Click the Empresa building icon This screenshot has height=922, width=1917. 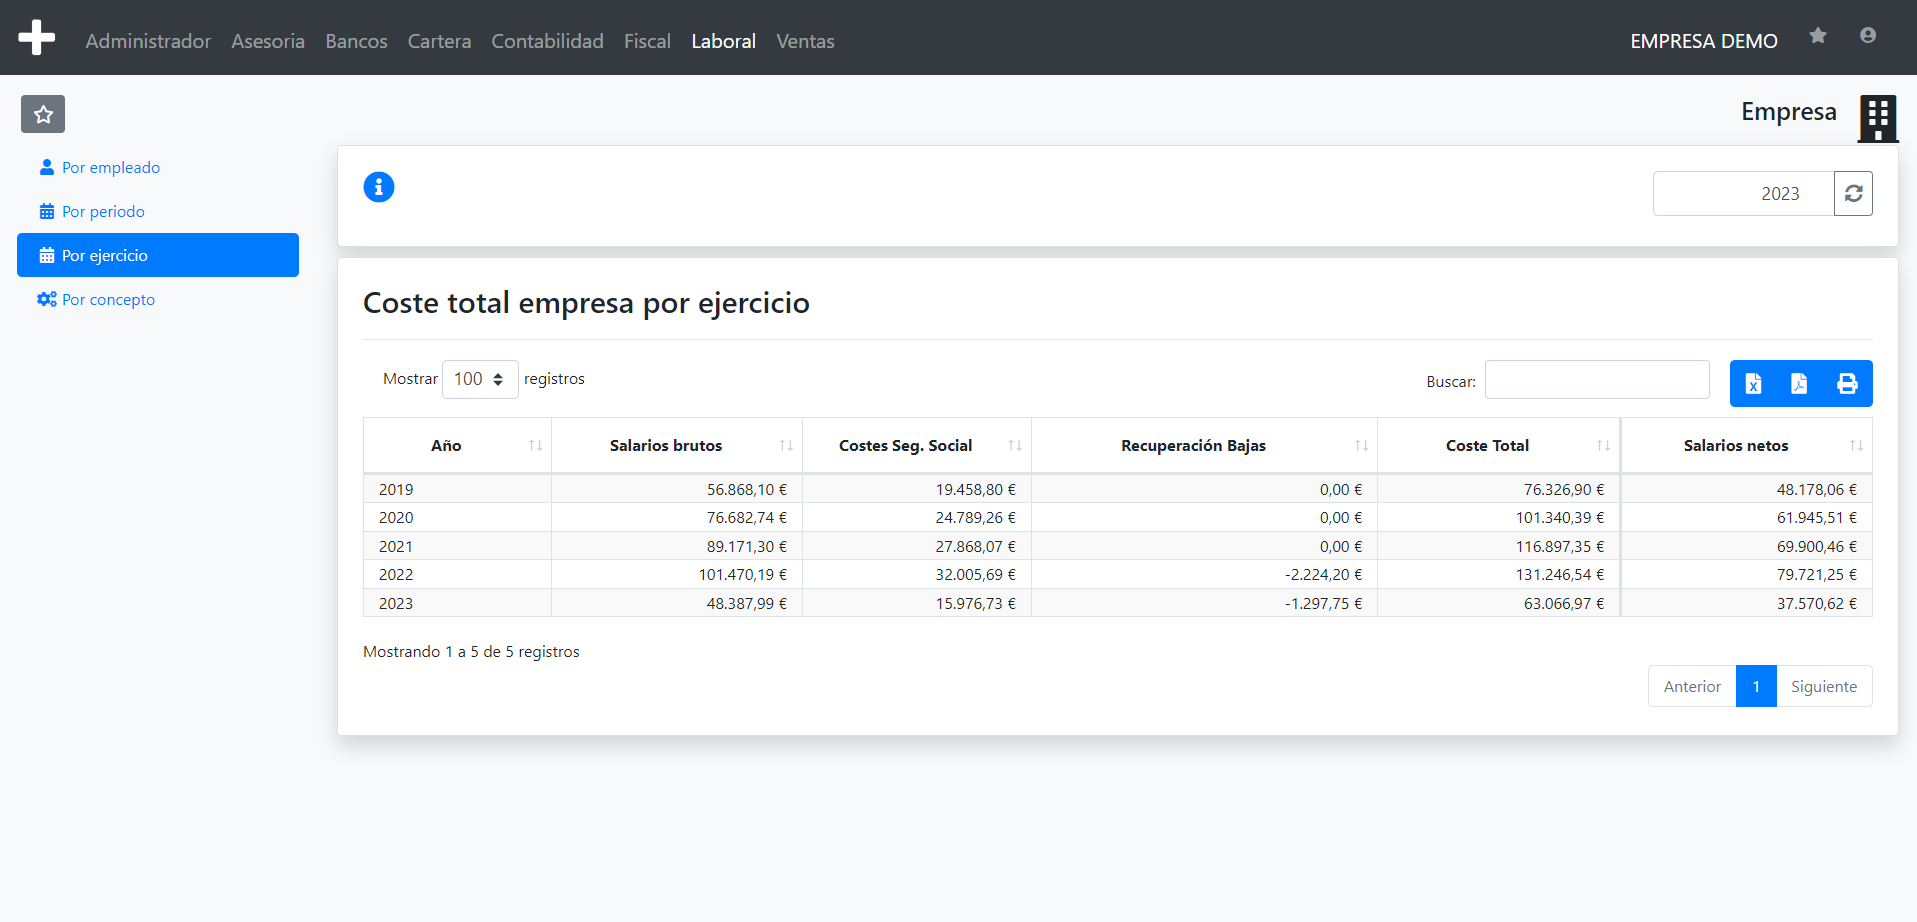(1878, 118)
